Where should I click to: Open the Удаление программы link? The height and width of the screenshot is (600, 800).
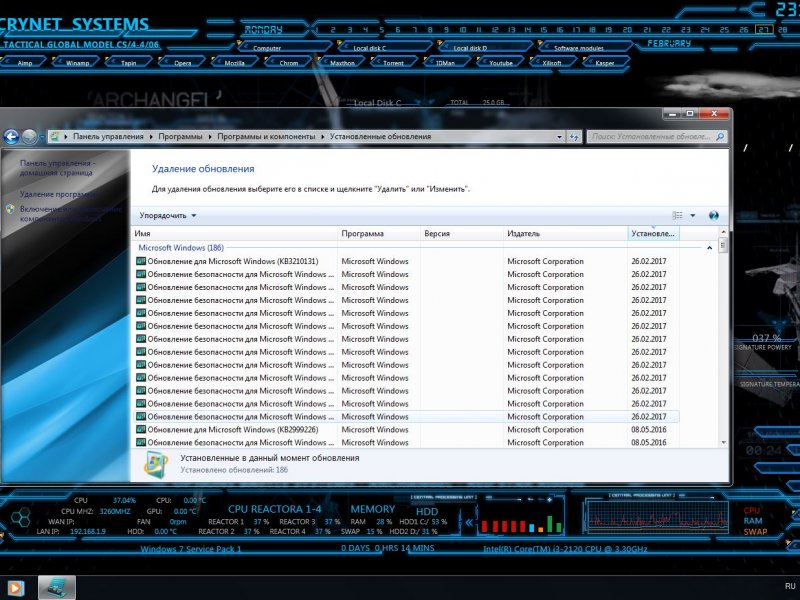coord(58,194)
